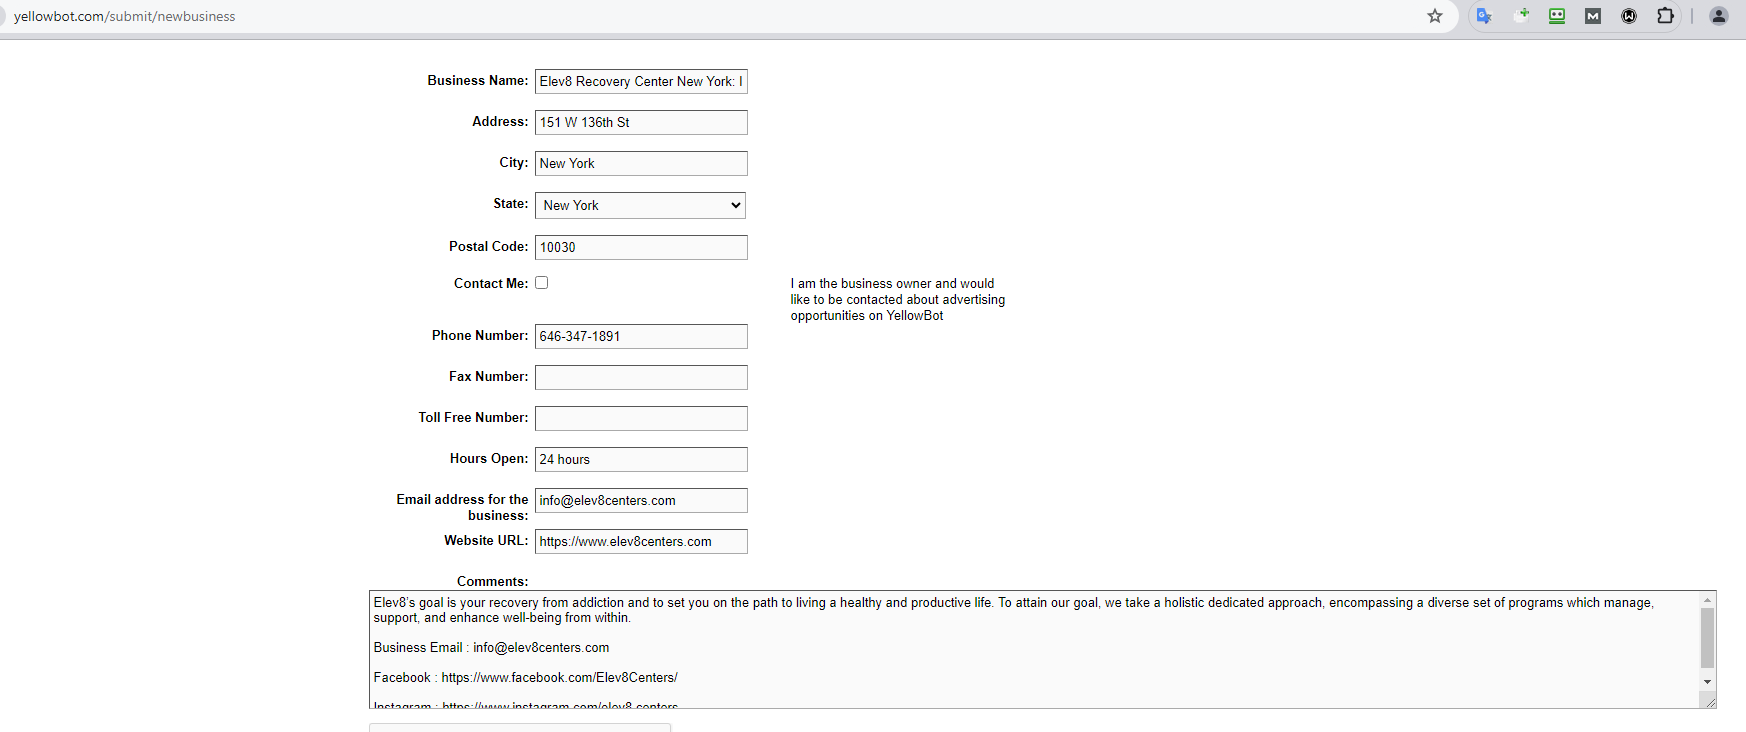Open the Extensions puzzle piece menu
Viewport: 1746px width, 732px height.
click(1665, 16)
